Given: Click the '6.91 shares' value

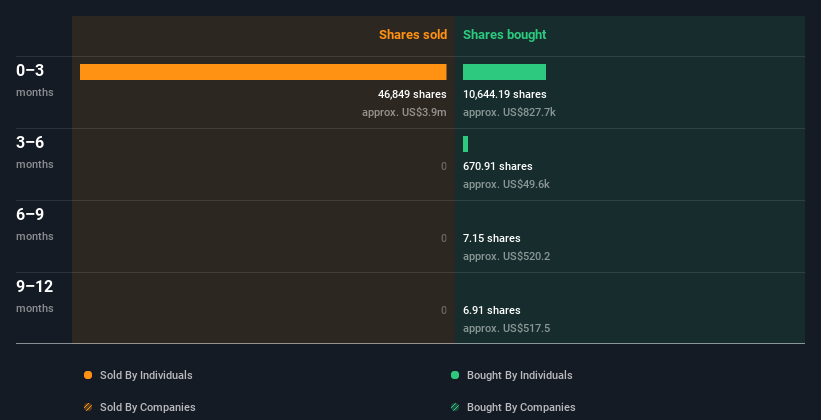Looking at the screenshot, I should (x=492, y=311).
